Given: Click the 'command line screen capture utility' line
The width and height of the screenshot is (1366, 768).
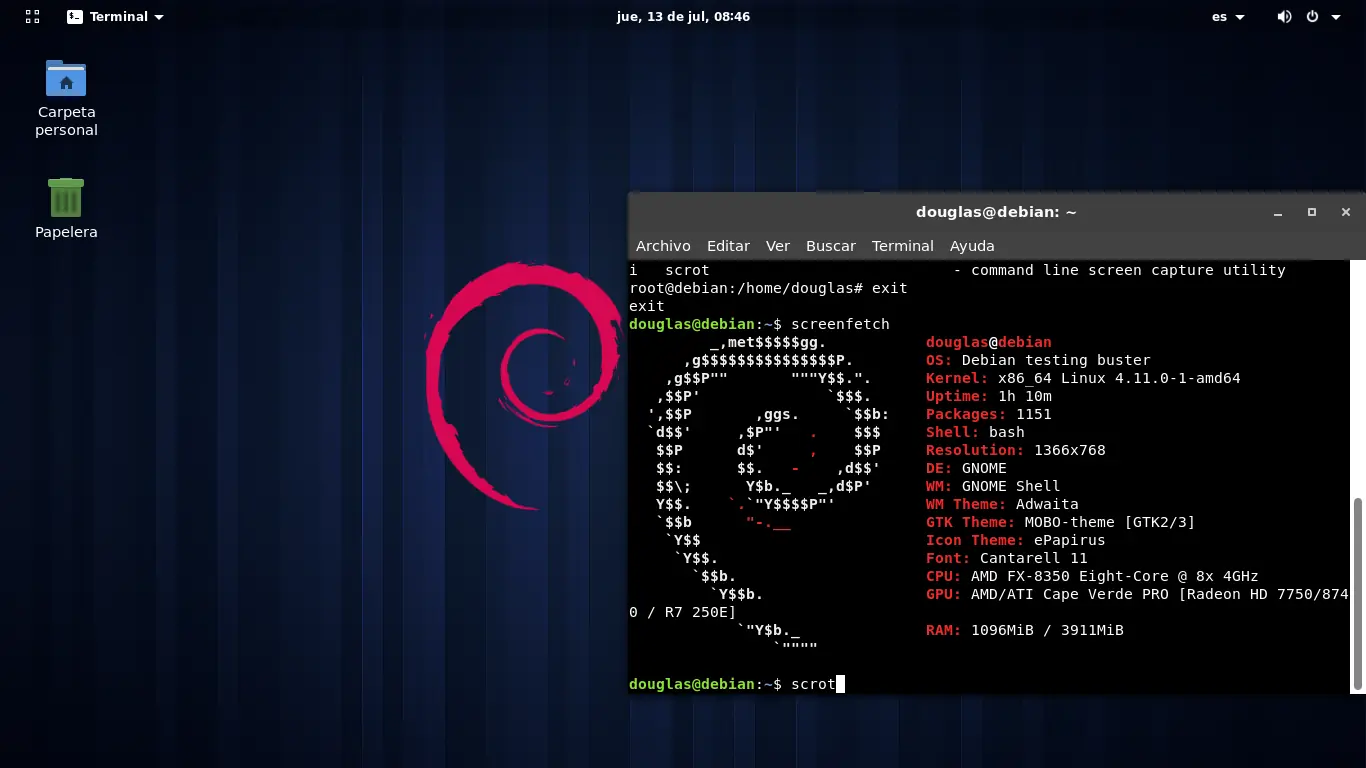Looking at the screenshot, I should click(x=1128, y=270).
